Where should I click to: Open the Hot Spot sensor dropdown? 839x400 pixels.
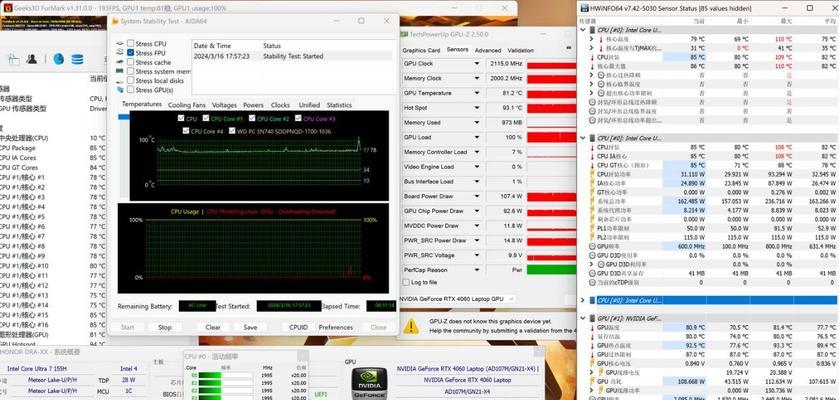tap(477, 107)
